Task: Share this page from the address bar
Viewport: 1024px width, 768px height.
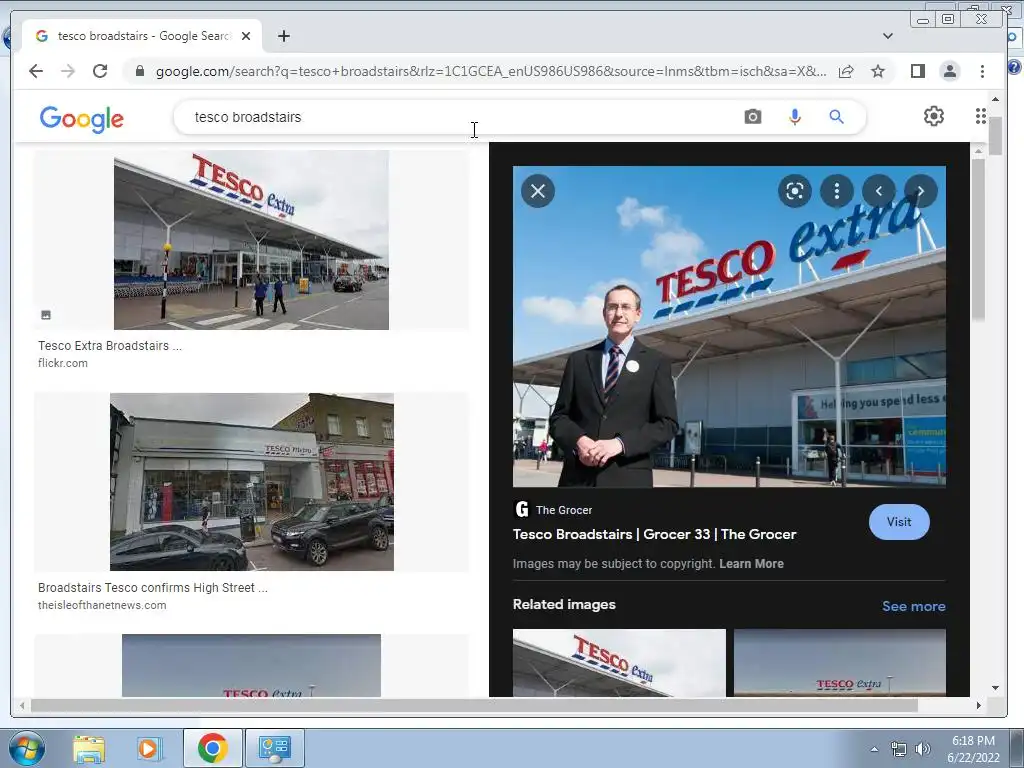Action: pos(846,71)
